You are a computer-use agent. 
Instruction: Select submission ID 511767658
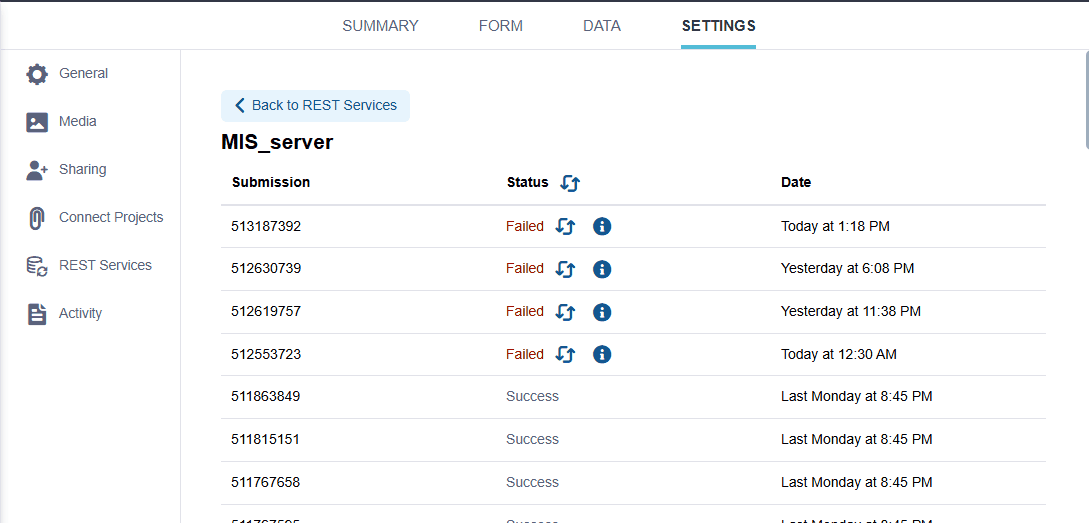(266, 482)
